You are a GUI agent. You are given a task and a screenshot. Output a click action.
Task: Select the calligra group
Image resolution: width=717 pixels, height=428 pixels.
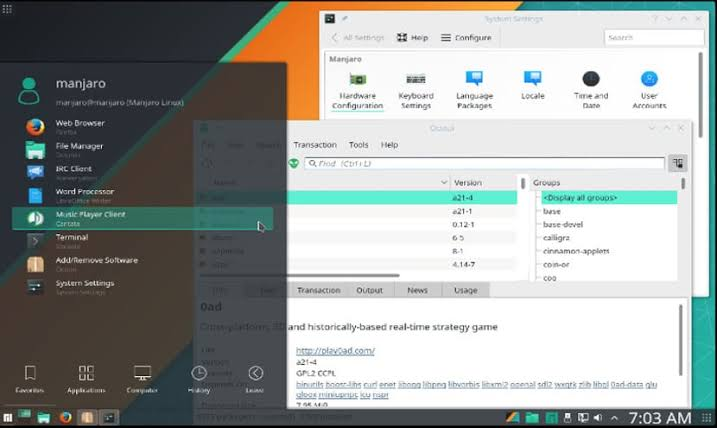pos(556,238)
